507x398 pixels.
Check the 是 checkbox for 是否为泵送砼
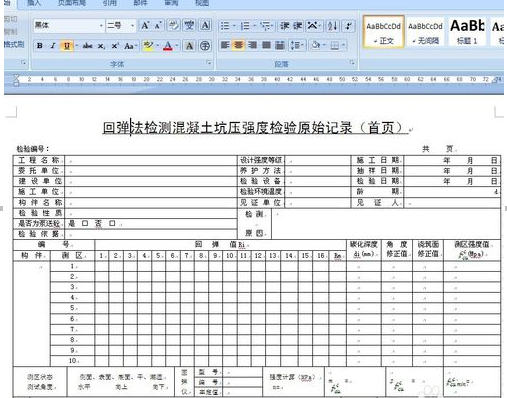85,223
